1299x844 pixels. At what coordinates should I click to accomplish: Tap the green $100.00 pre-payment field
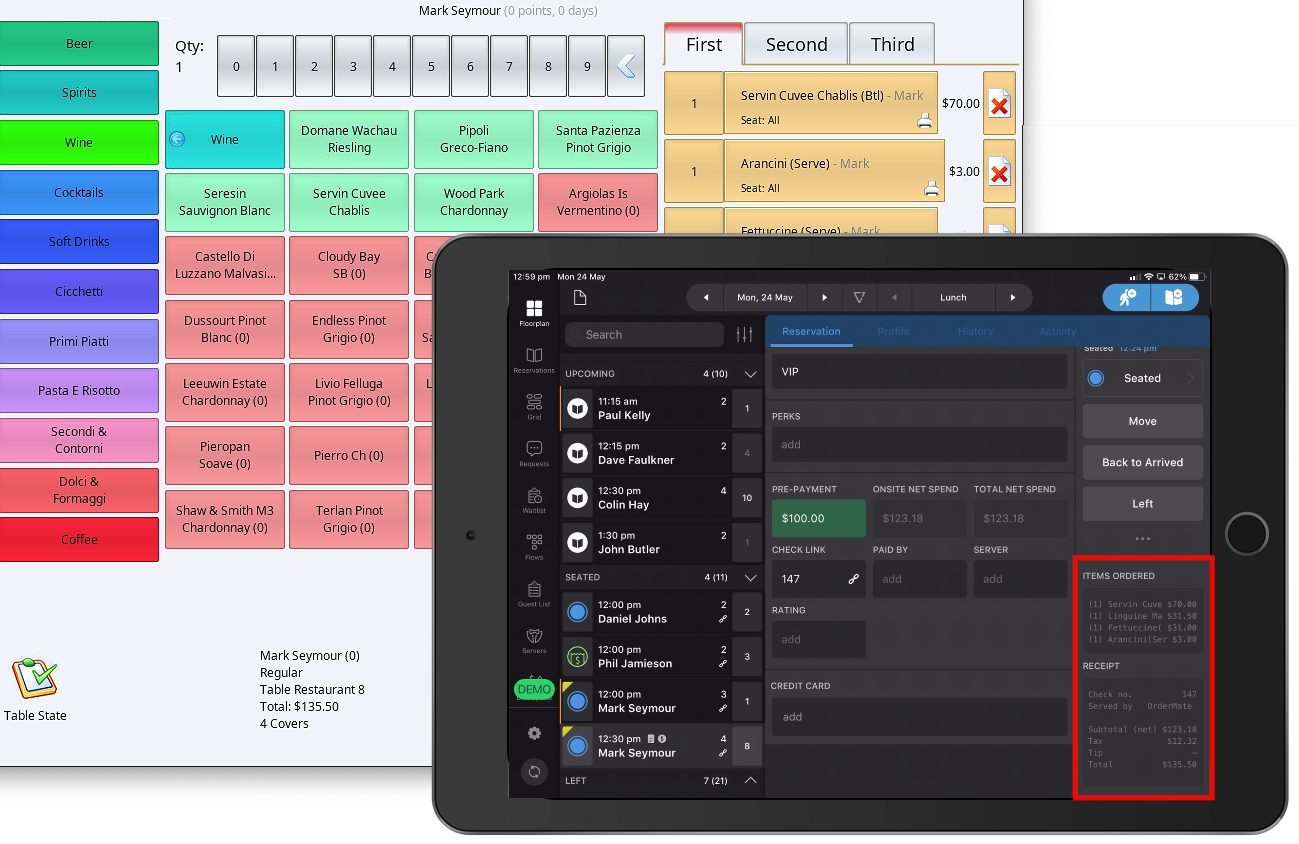[818, 518]
